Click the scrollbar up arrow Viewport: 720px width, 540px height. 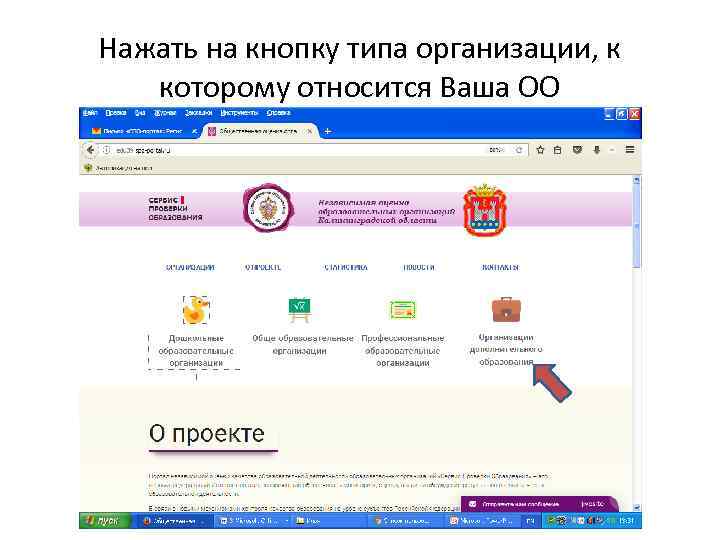(636, 180)
